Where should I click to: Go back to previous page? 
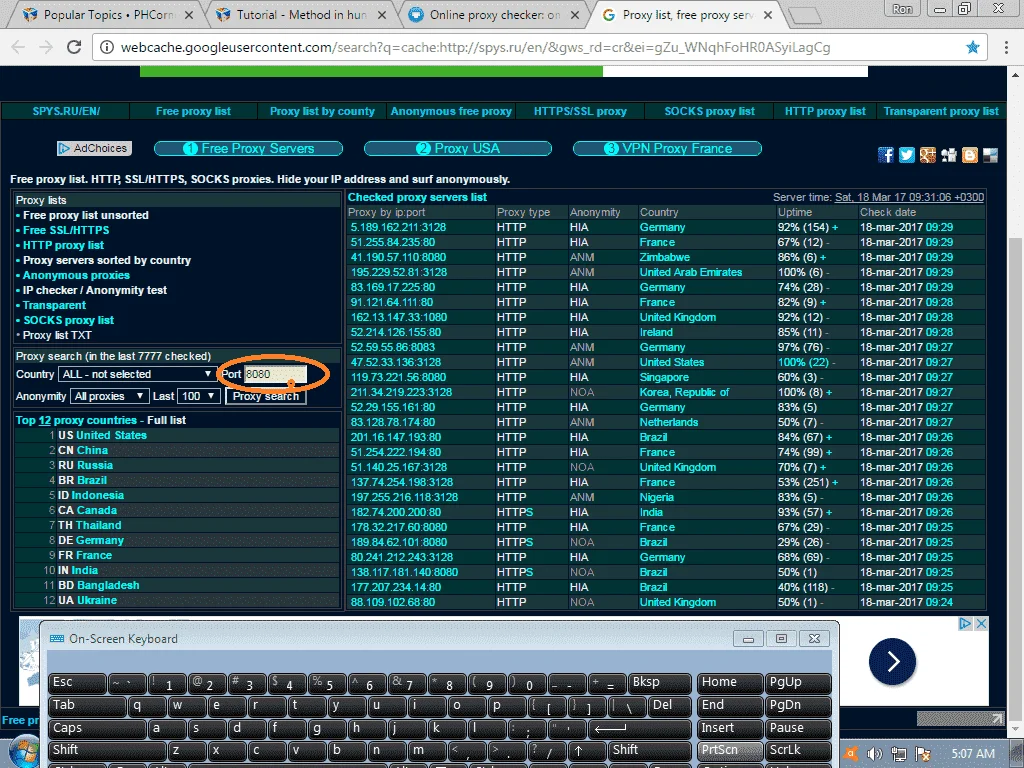coord(18,47)
